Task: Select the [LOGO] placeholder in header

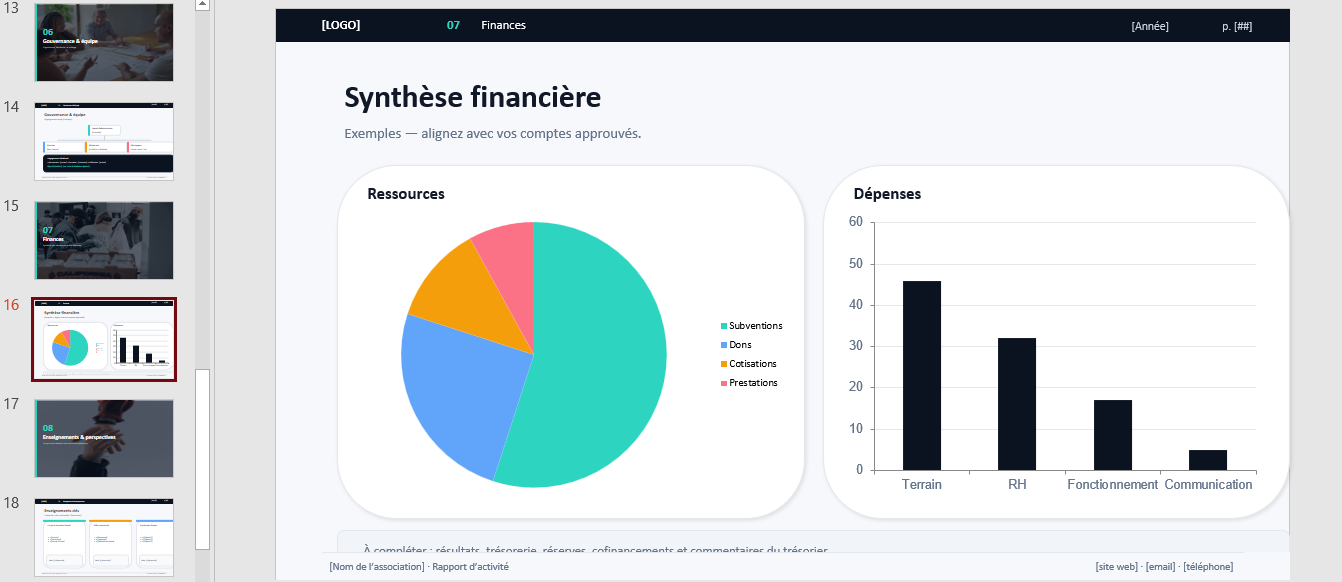Action: pyautogui.click(x=340, y=26)
